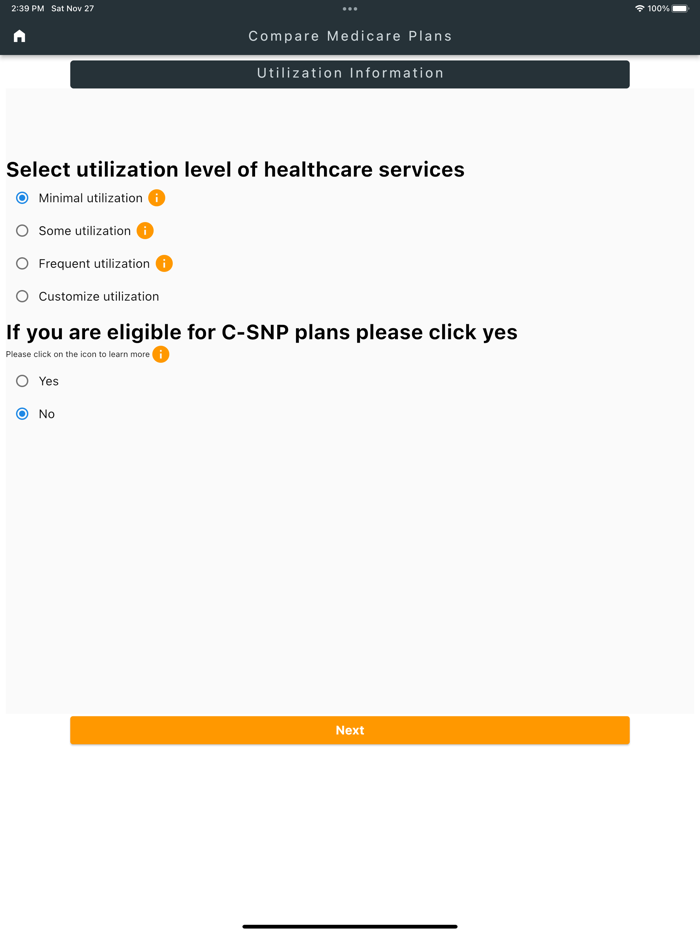Click the learn more helper text
Screen dimensions: 700x934
[75, 354]
